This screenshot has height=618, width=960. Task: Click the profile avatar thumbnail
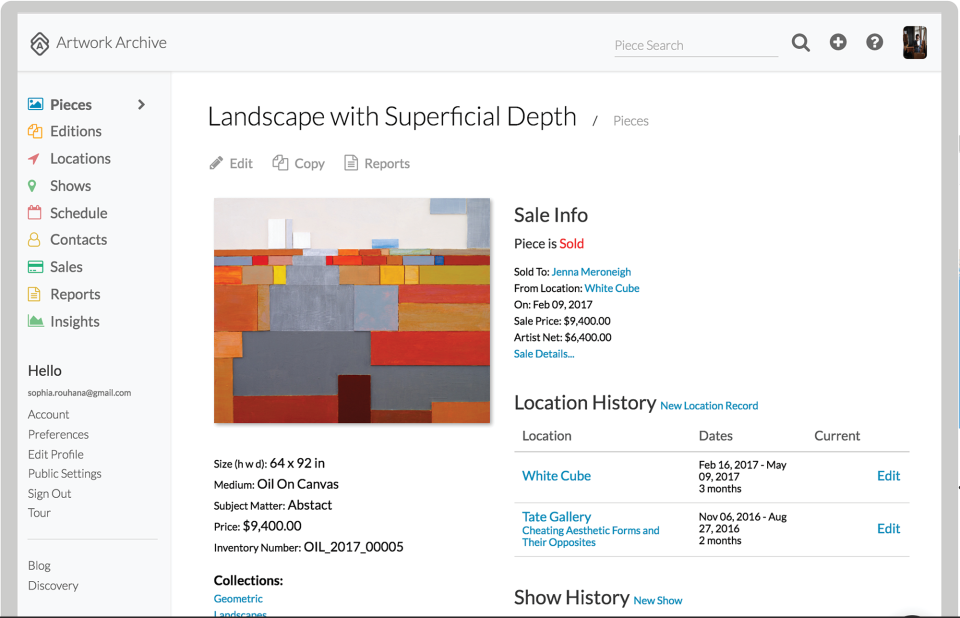pyautogui.click(x=915, y=43)
